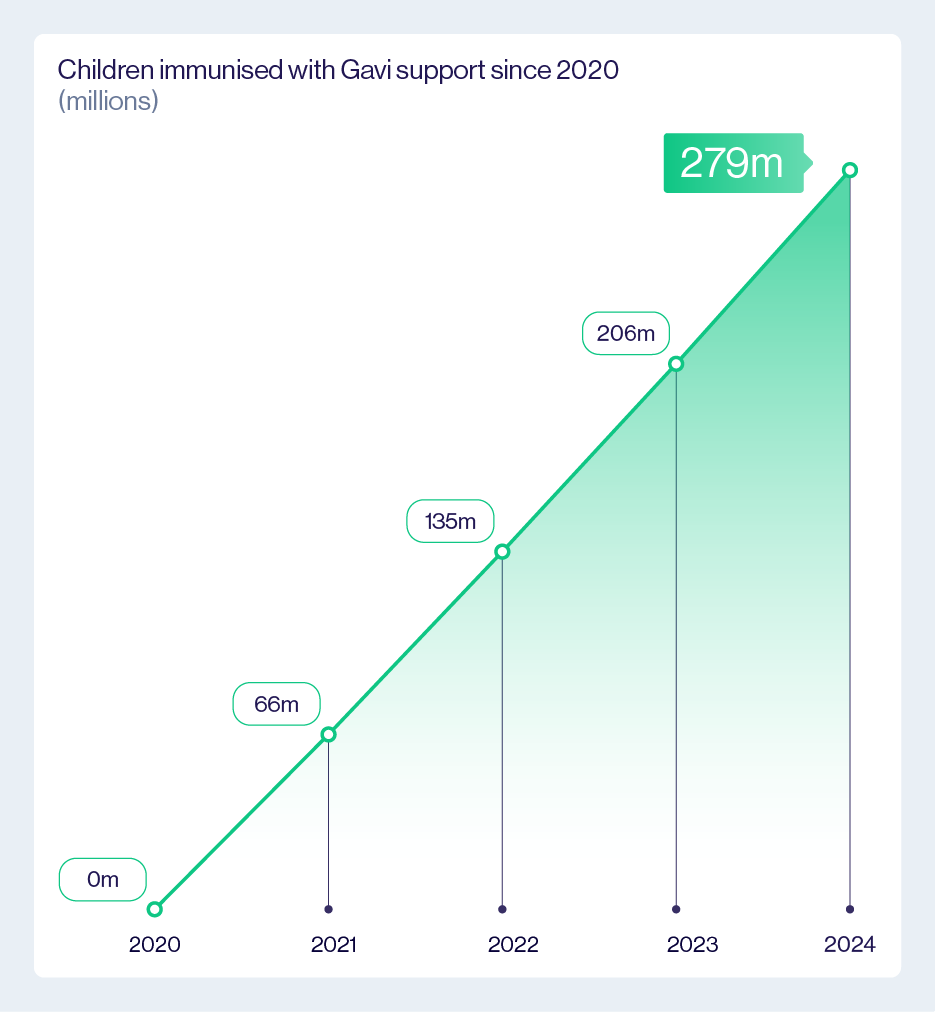
Task: Select the 135m value label
Action: tap(450, 521)
